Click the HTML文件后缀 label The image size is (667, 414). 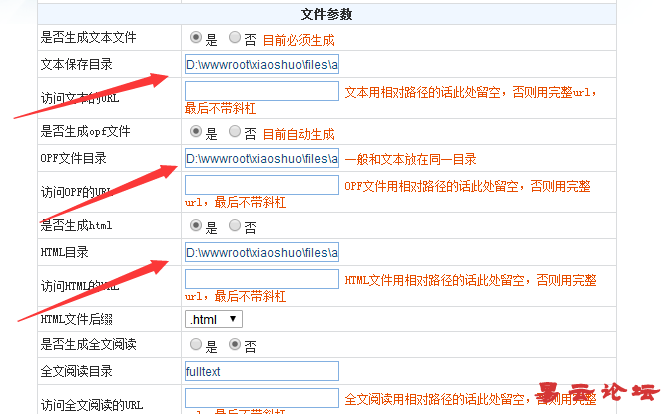point(77,319)
